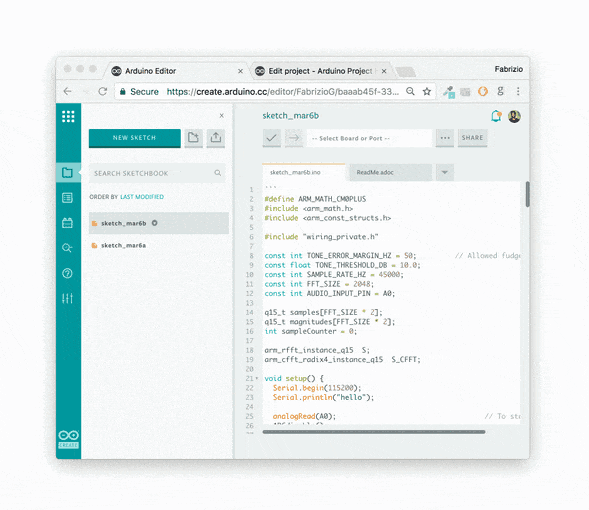Click the Share button
The image size is (589, 510).
coord(472,138)
